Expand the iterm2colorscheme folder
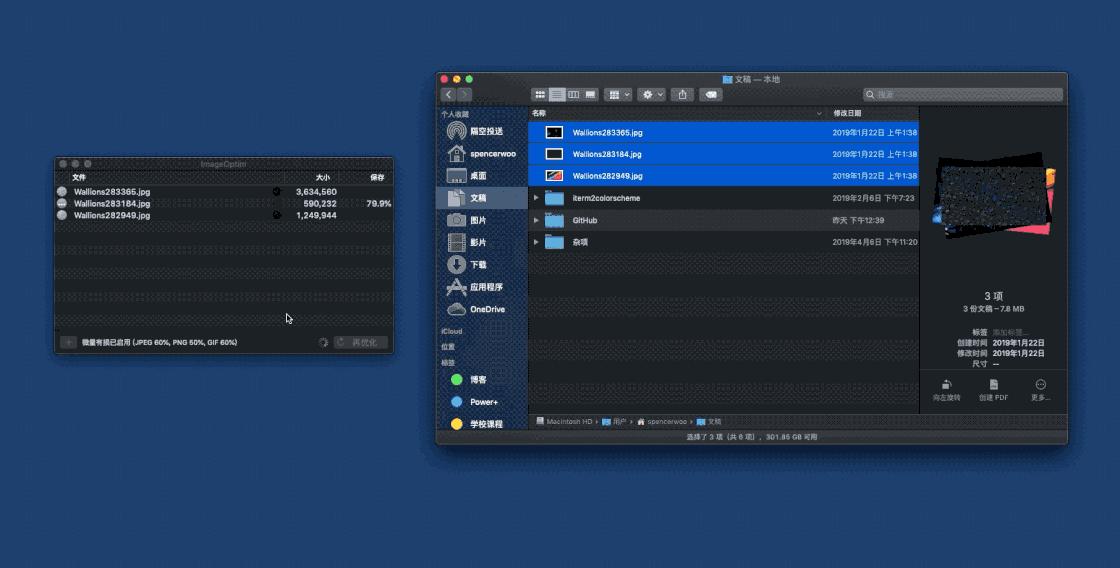This screenshot has height=568, width=1120. [x=536, y=198]
